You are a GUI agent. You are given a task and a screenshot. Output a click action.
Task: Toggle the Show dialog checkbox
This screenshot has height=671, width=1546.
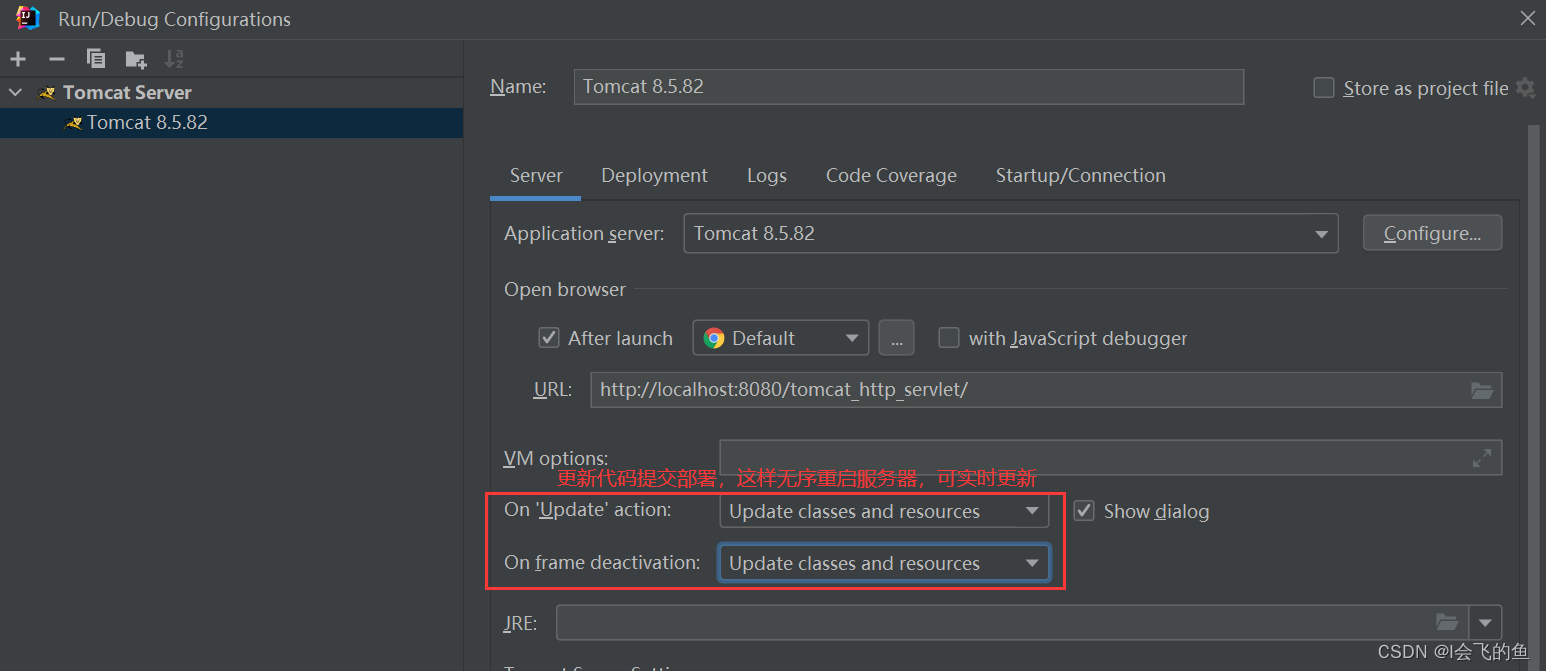pyautogui.click(x=1084, y=511)
